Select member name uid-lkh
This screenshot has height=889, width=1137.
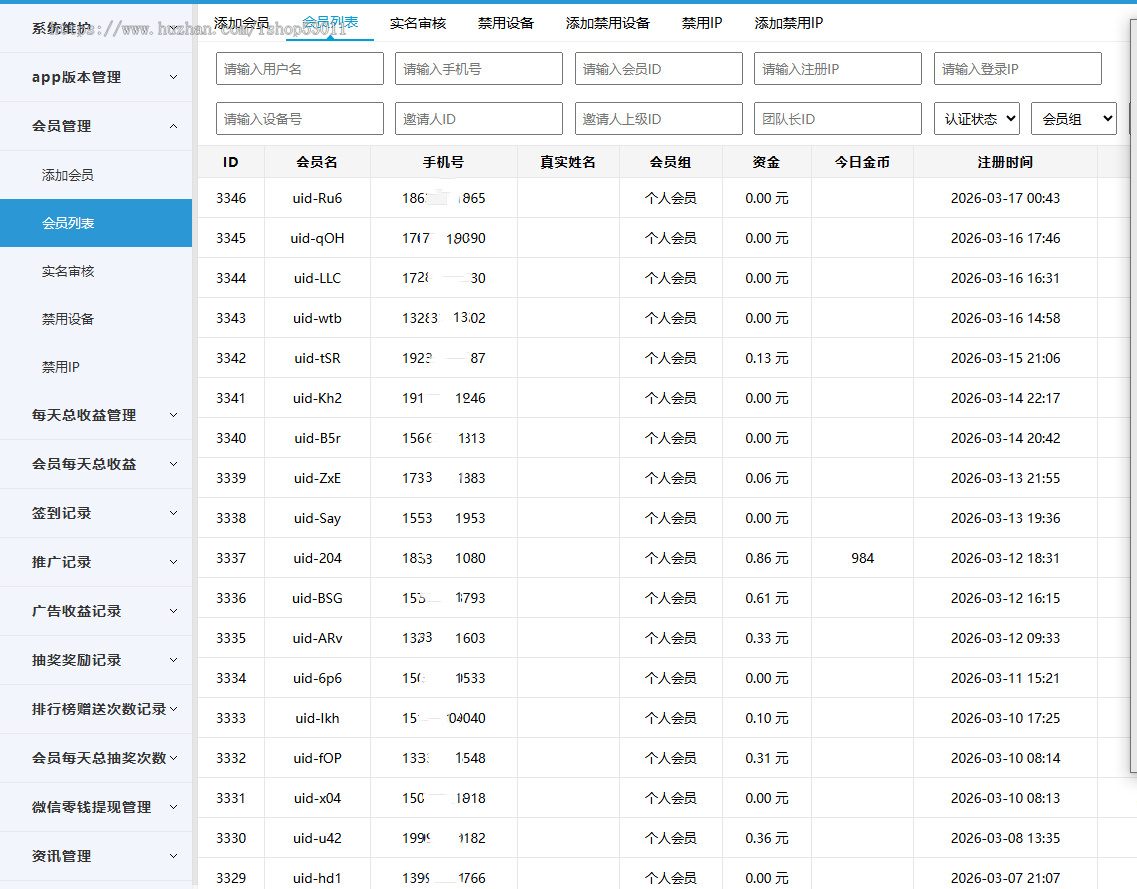(317, 718)
